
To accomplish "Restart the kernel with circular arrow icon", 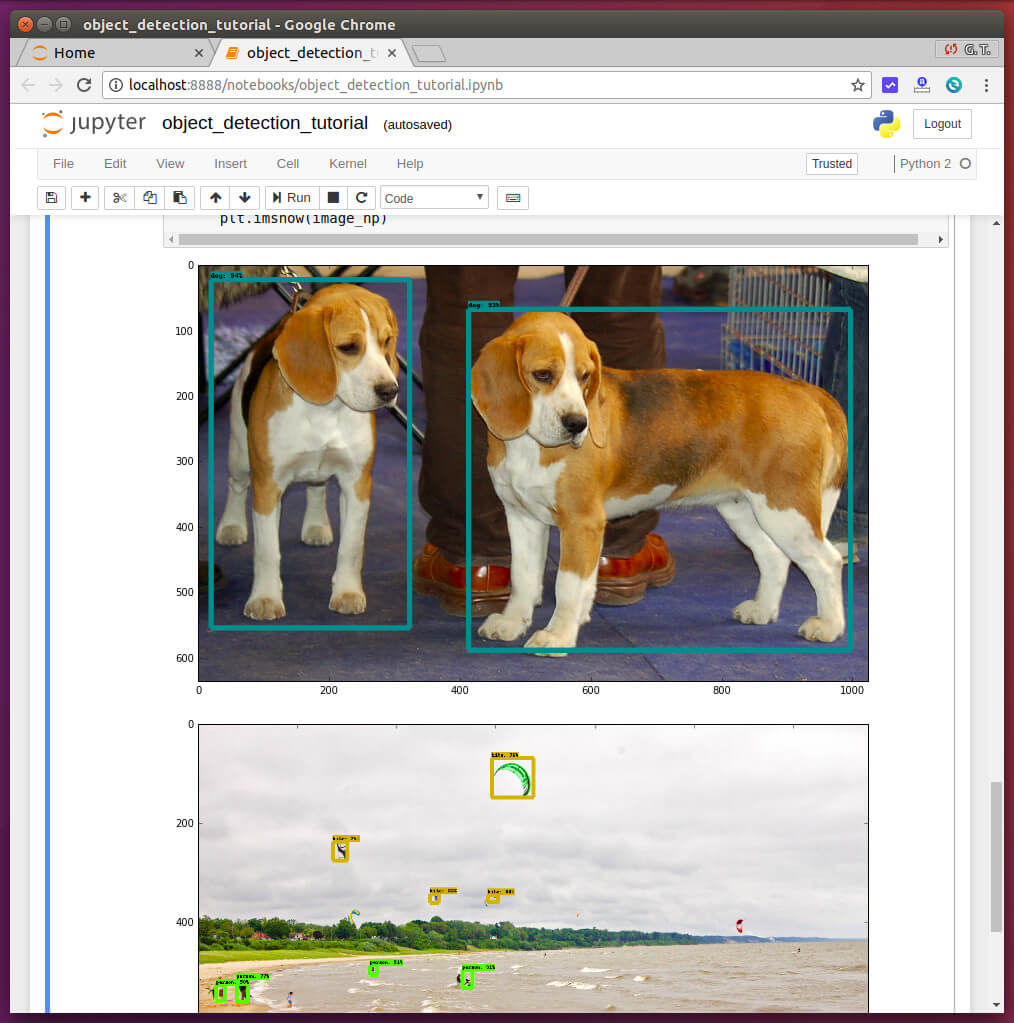I will point(362,198).
